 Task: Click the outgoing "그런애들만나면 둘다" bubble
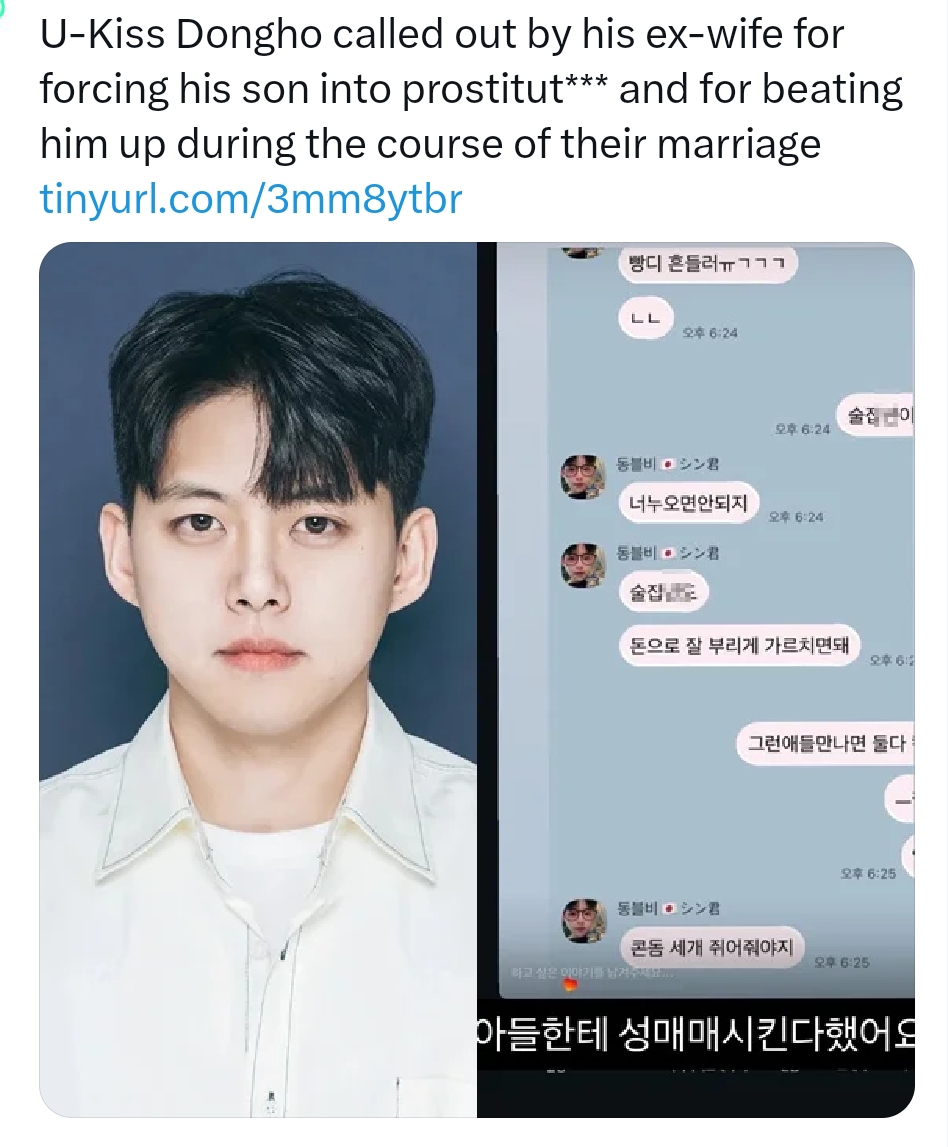pos(825,744)
